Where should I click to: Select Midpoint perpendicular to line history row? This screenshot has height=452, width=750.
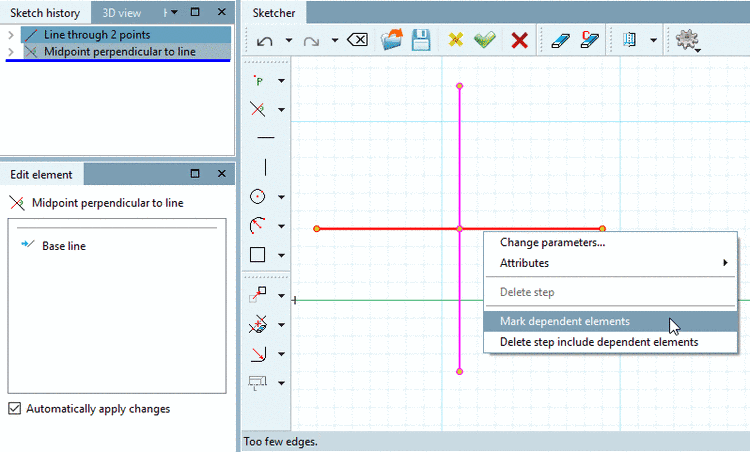tap(126, 52)
